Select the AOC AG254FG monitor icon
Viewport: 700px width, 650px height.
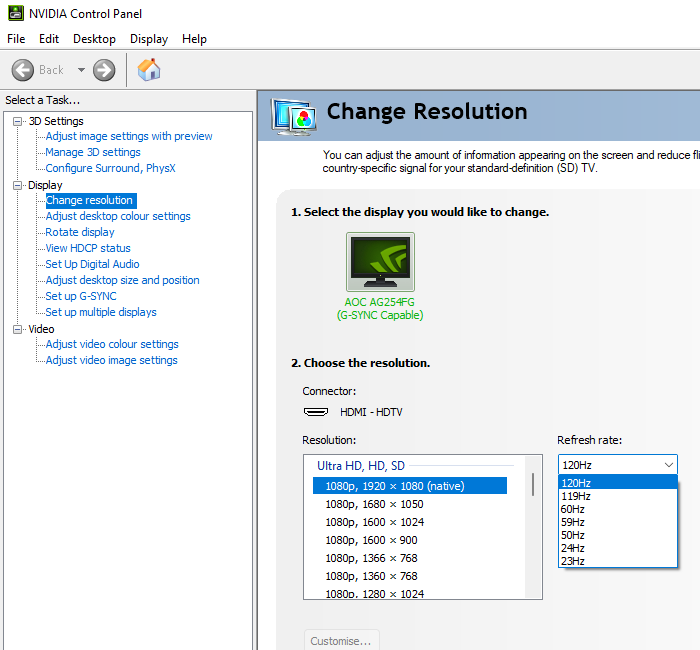380,262
